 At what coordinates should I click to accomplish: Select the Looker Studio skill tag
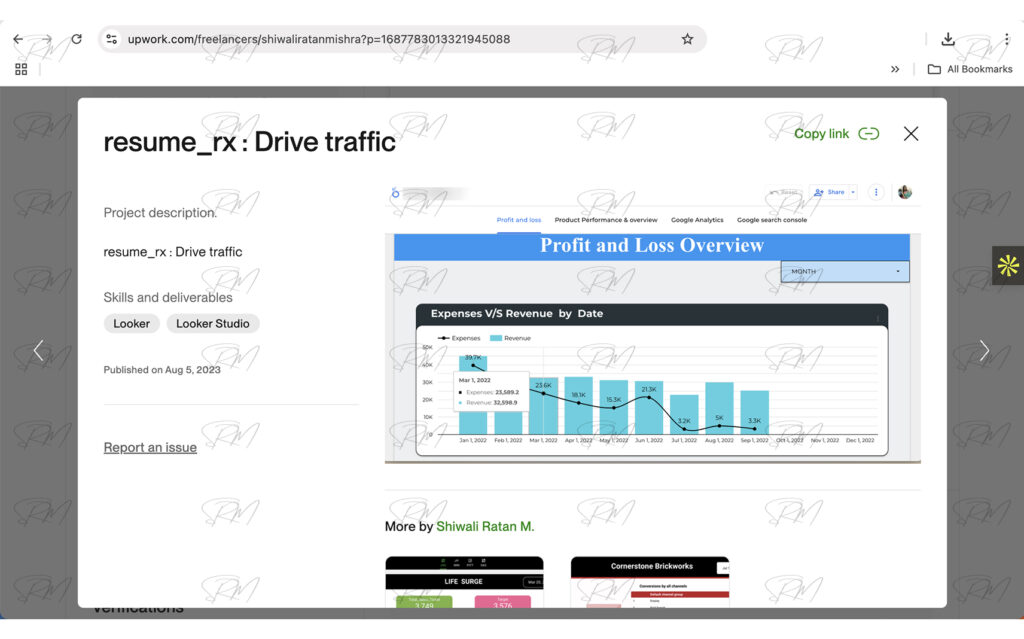pos(213,324)
